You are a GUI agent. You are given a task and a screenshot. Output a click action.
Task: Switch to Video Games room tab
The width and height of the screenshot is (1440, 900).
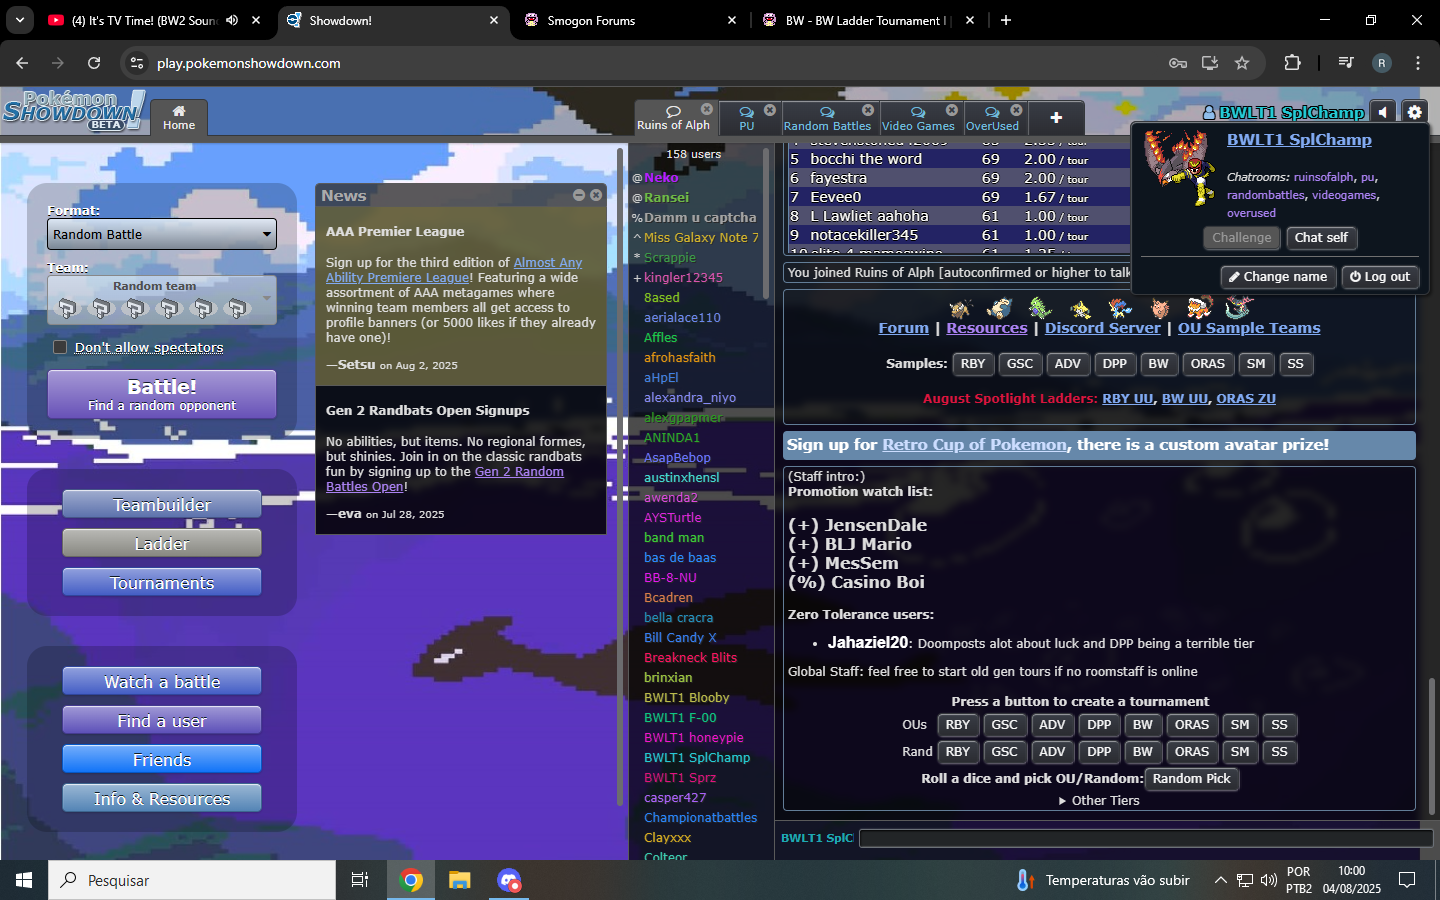[x=918, y=118]
